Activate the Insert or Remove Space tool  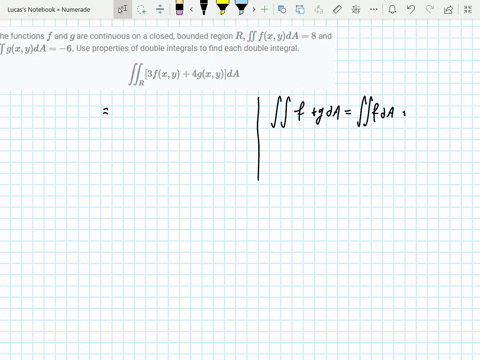[160, 9]
